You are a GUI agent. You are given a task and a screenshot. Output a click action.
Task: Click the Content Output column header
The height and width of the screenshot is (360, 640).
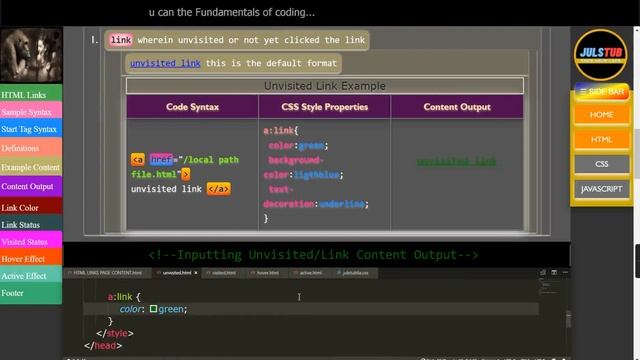click(457, 107)
